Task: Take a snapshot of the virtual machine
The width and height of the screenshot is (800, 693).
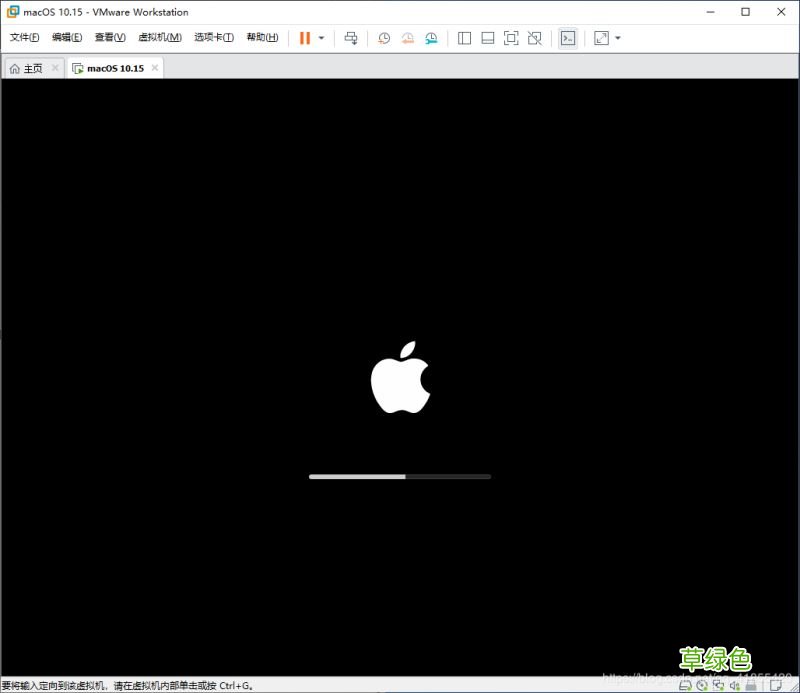Action: tap(384, 38)
